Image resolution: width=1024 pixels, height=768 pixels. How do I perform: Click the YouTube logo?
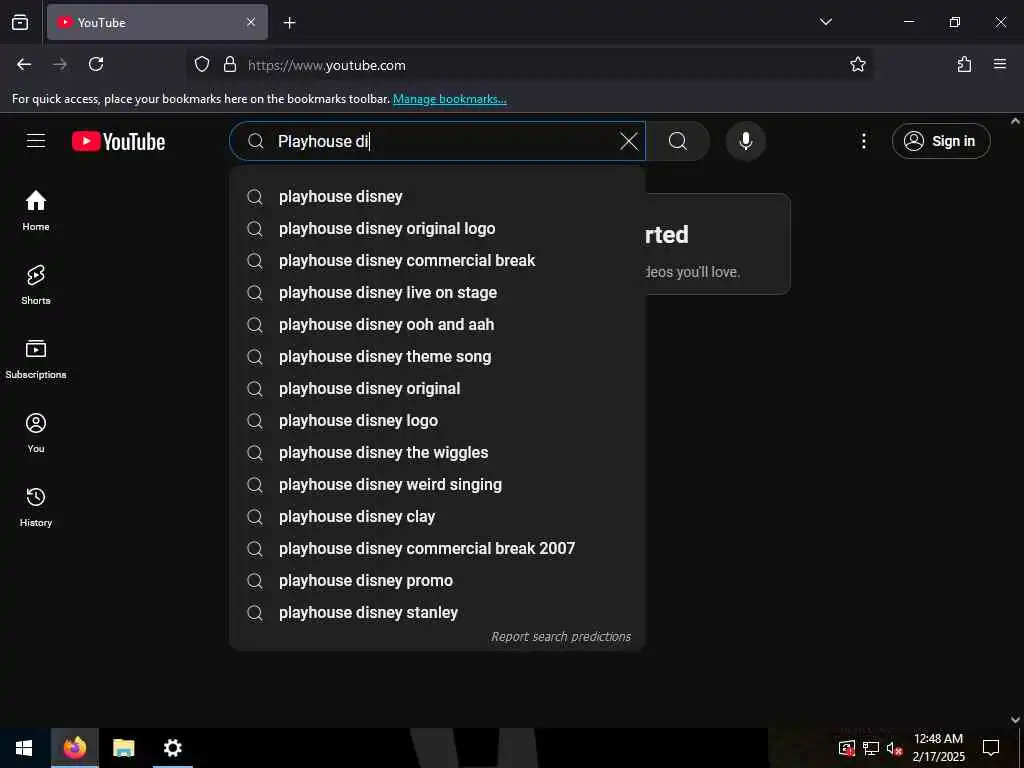pos(118,142)
